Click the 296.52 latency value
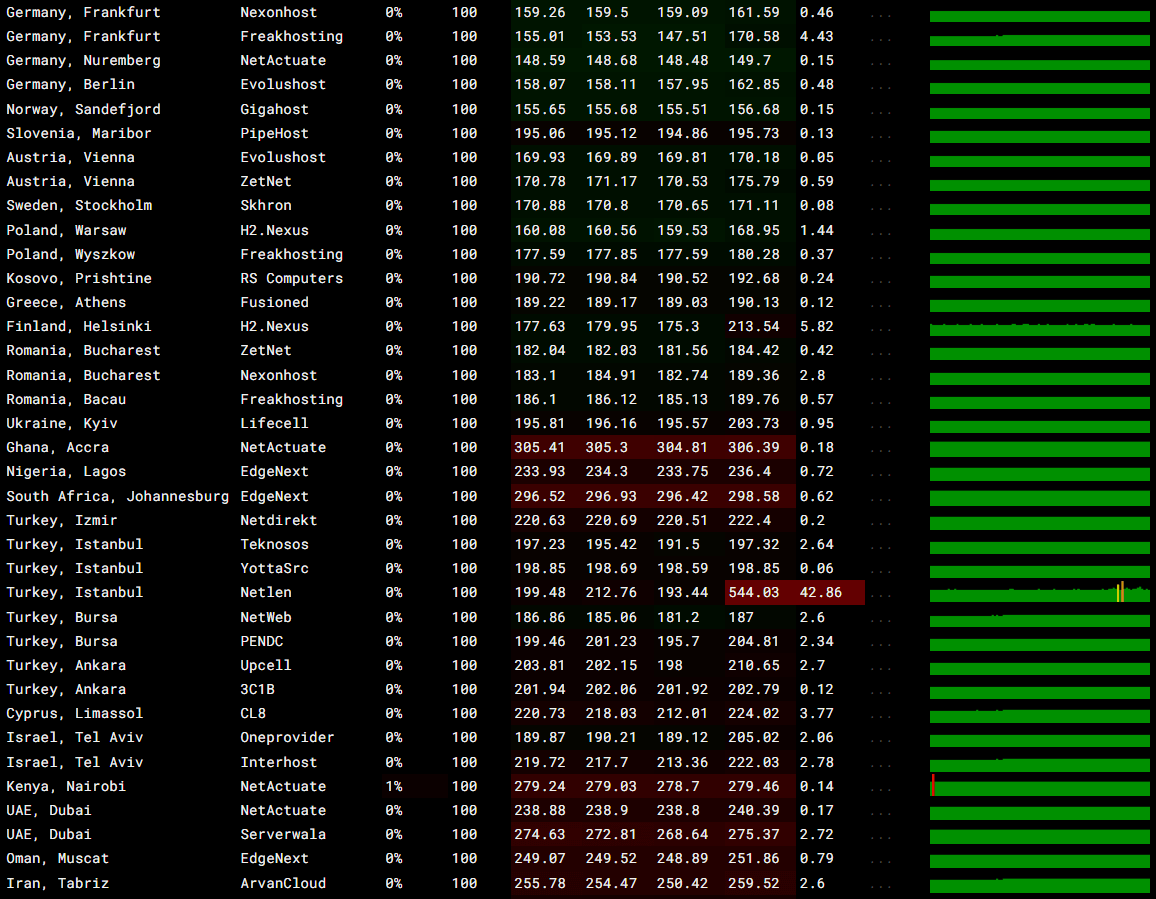Viewport: 1156px width, 899px height. (x=540, y=496)
